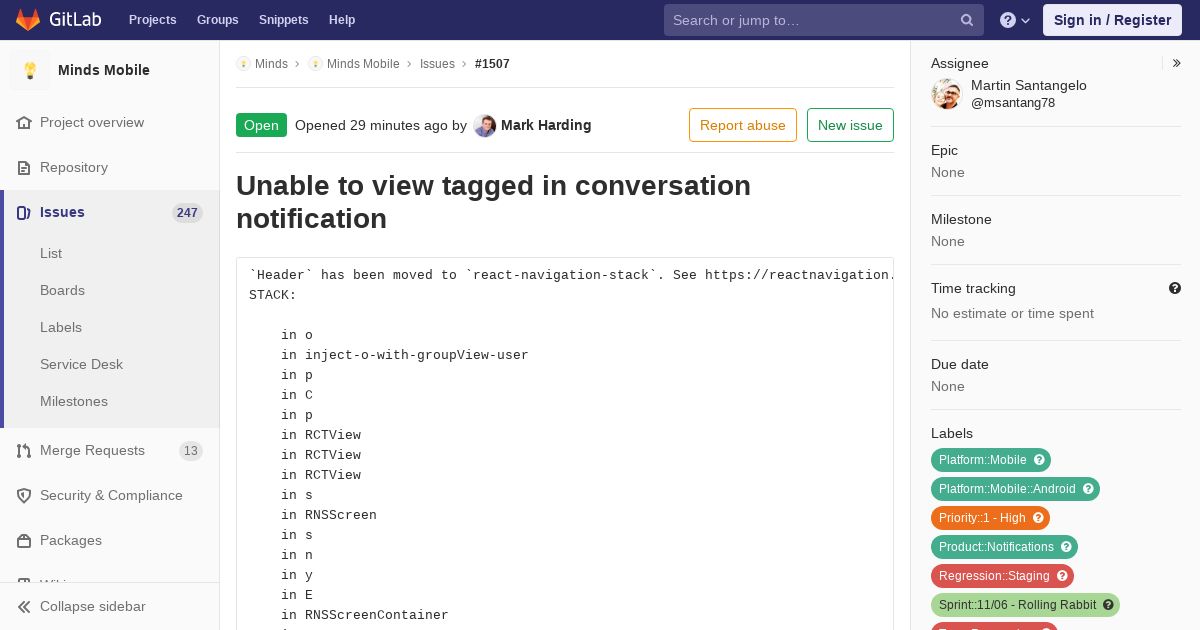The image size is (1200, 630).
Task: Click help icon on Sprint::11/06 label
Action: click(1108, 605)
